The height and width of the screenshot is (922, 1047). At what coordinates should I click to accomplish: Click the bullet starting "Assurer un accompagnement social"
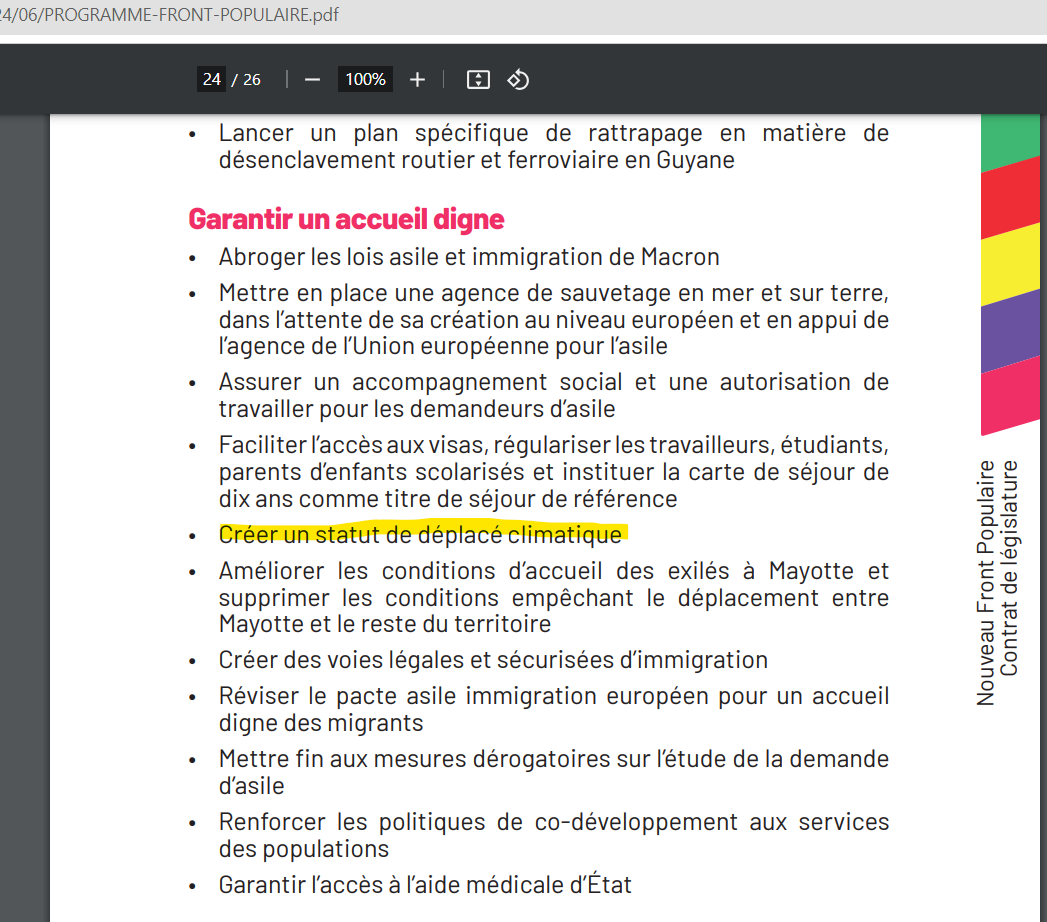pyautogui.click(x=554, y=396)
